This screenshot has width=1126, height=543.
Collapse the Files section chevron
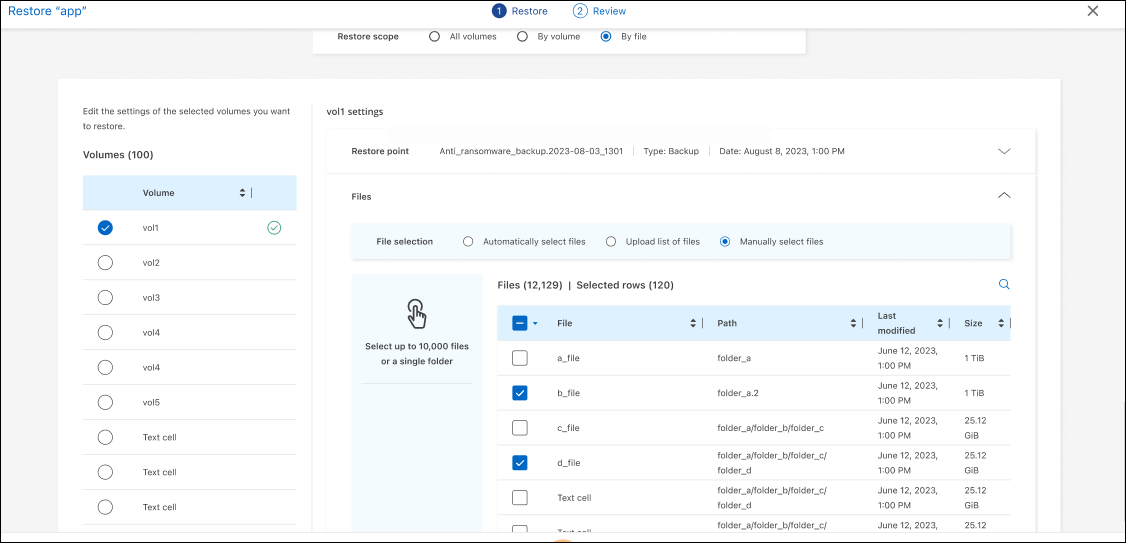[1004, 196]
